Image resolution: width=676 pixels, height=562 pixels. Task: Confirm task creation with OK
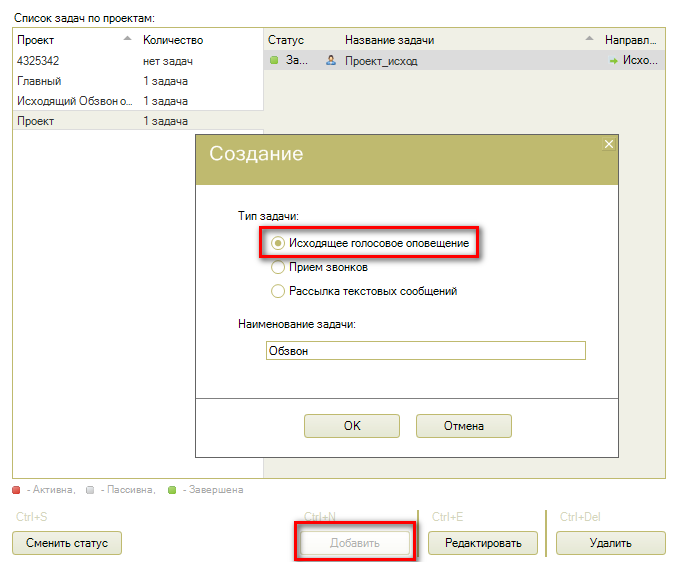pos(351,426)
